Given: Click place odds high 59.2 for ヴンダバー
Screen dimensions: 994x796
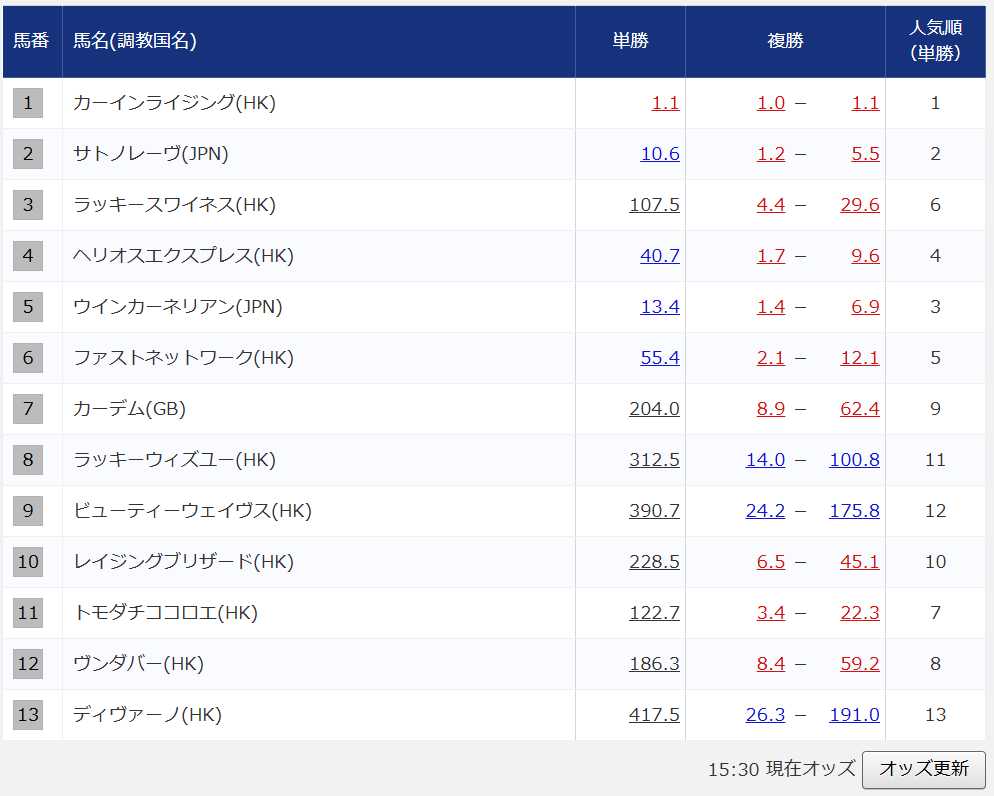Looking at the screenshot, I should 860,664.
